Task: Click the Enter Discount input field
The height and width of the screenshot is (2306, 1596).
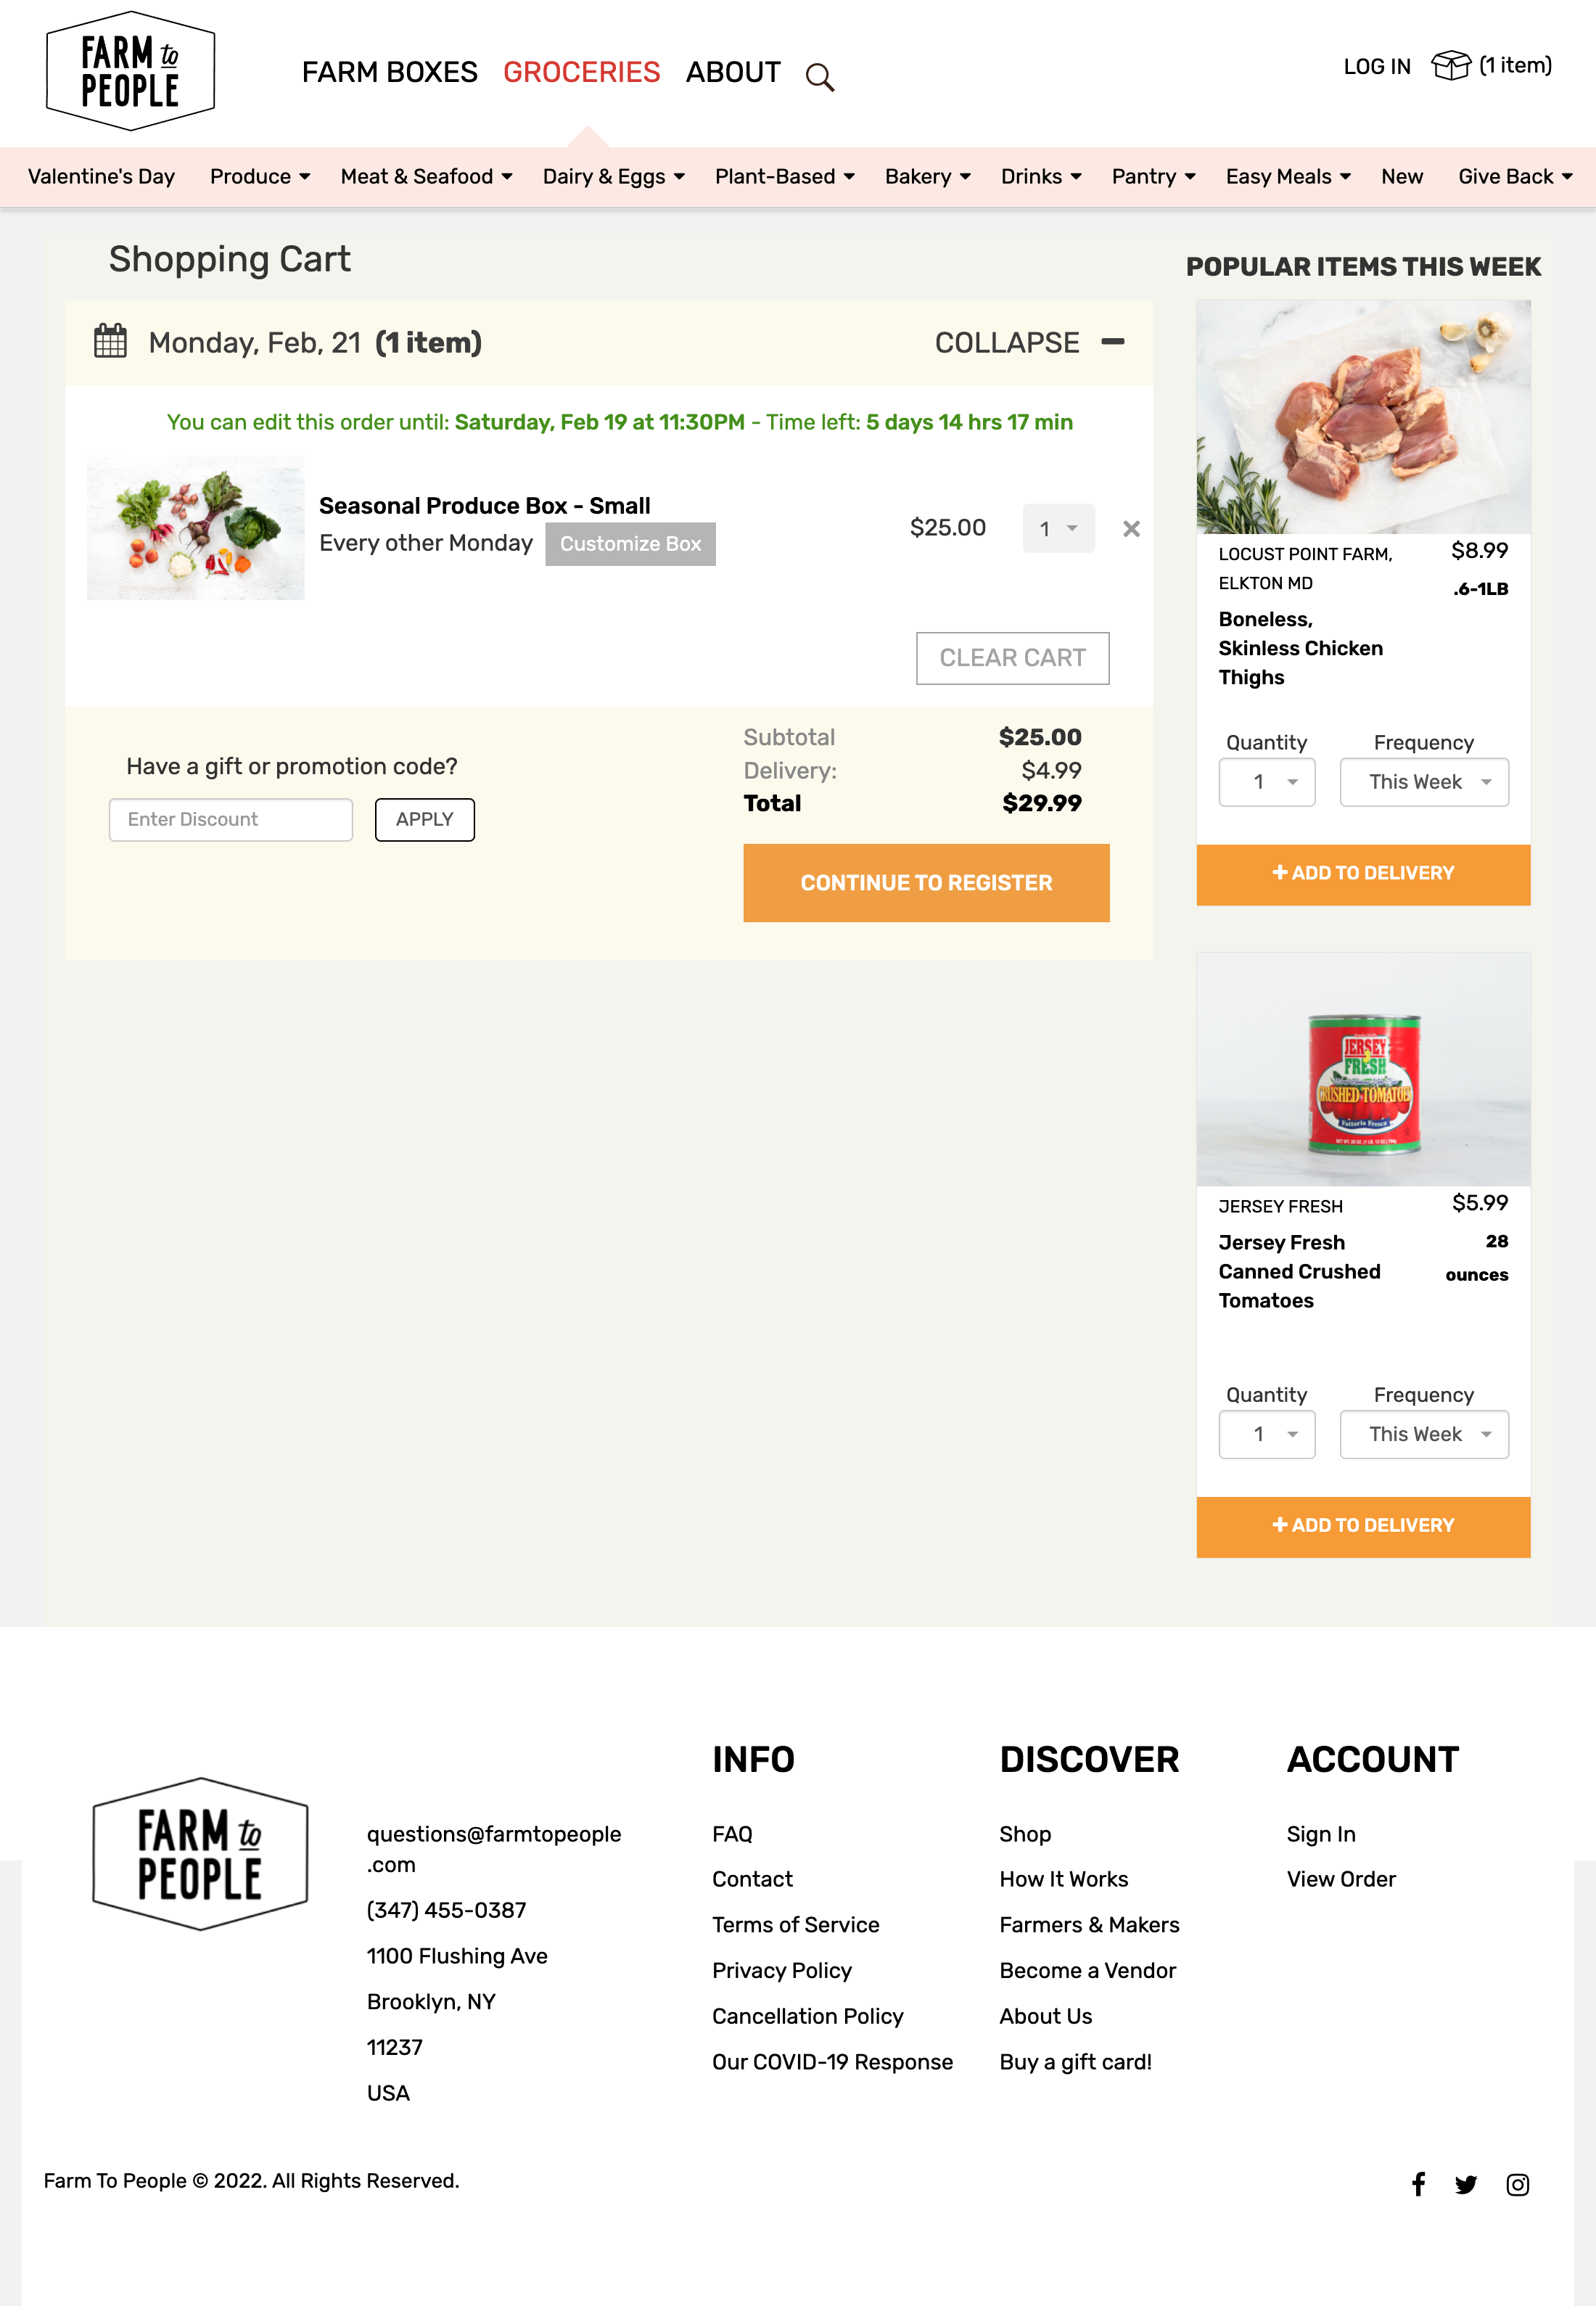Action: click(230, 819)
